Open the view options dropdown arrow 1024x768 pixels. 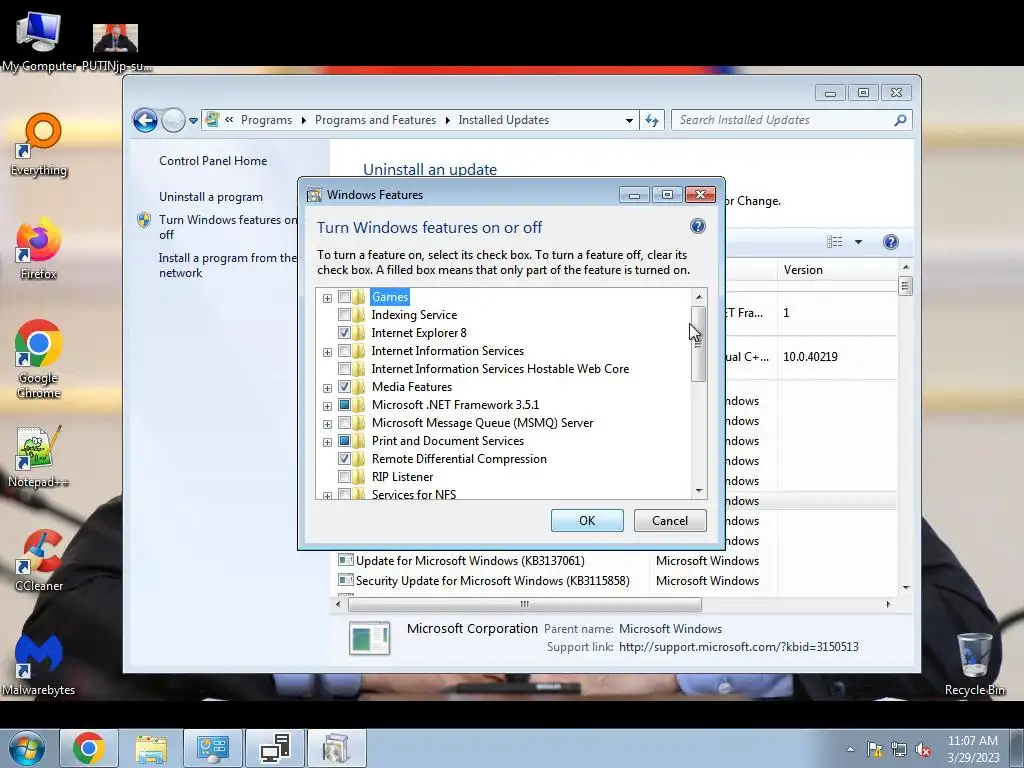(858, 242)
